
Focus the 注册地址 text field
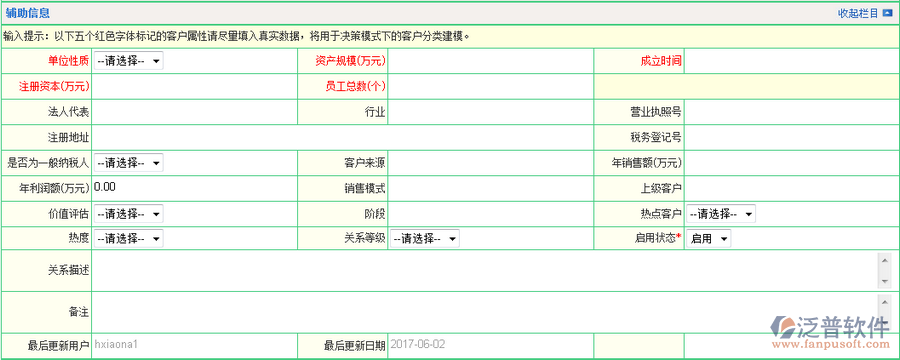coord(343,138)
